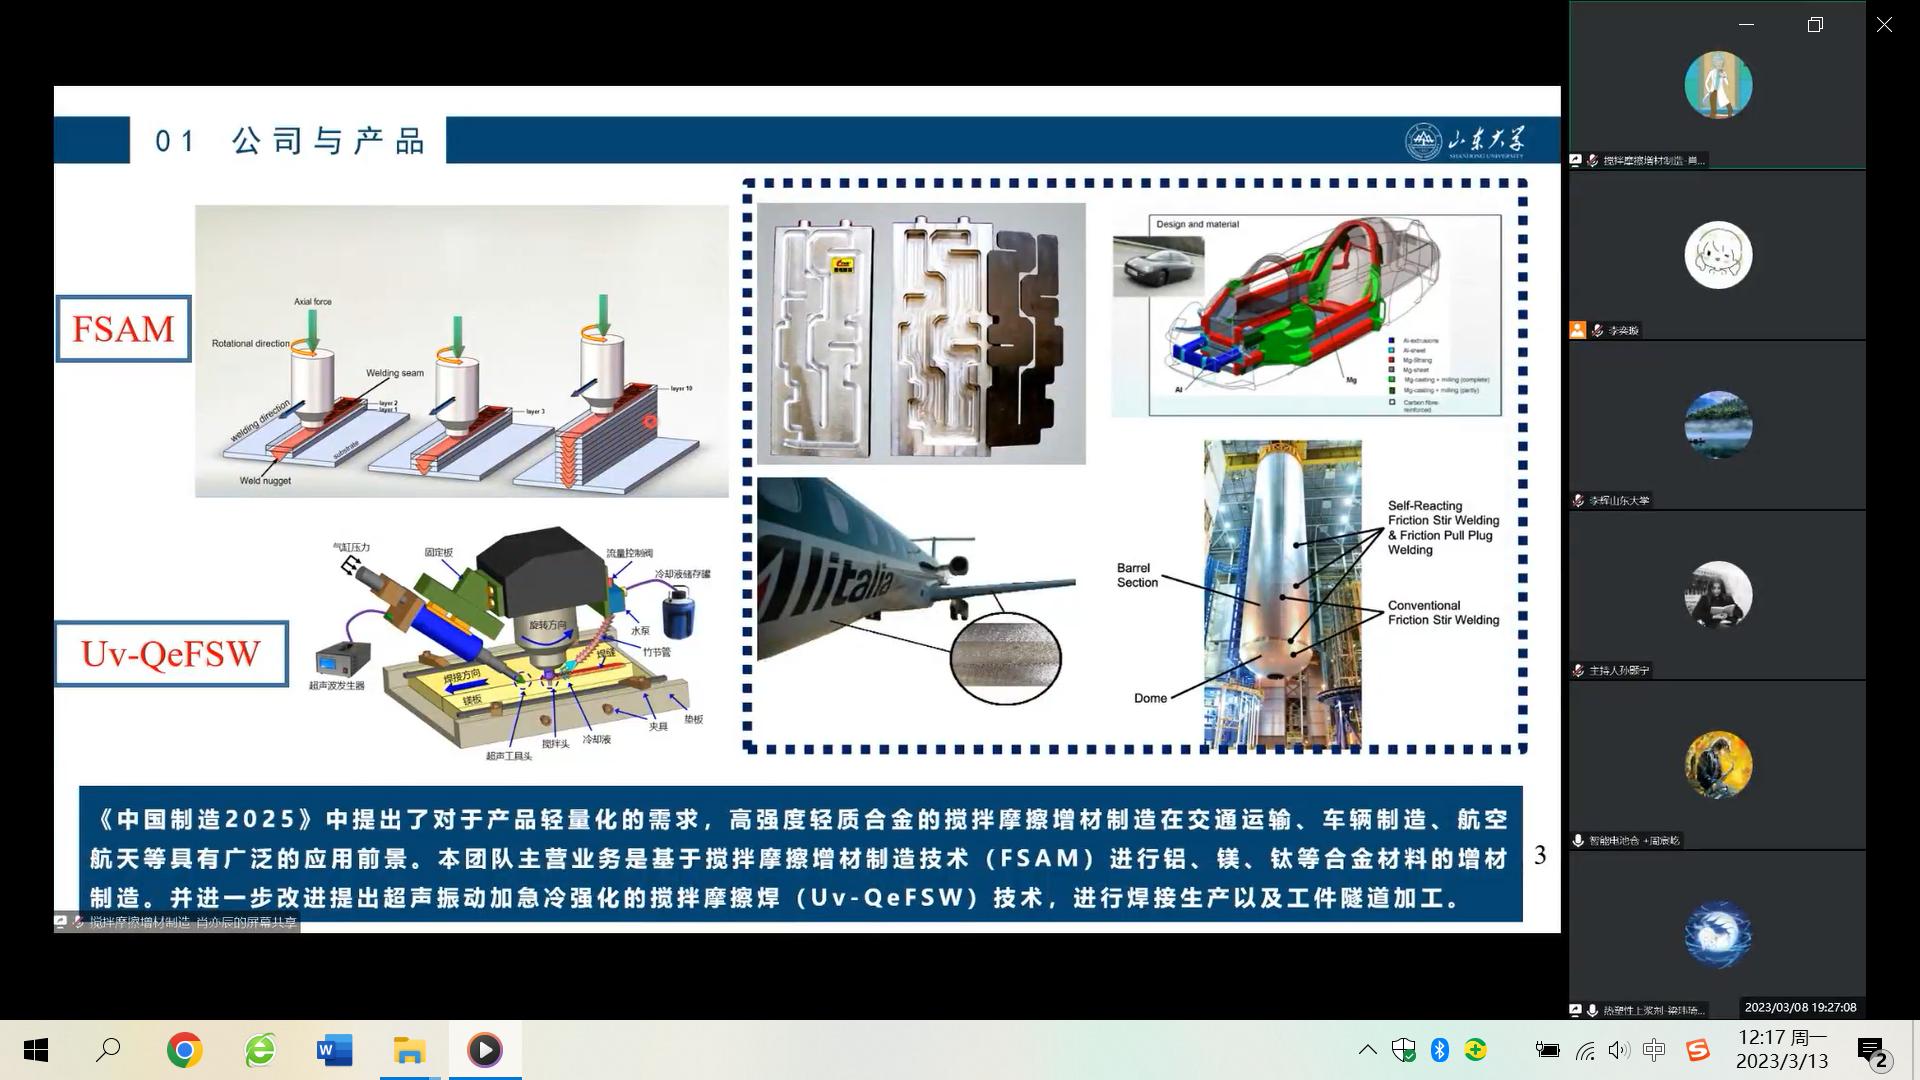This screenshot has width=1920, height=1080.
Task: Click the Wi-Fi network tray icon
Action: click(x=1585, y=1050)
